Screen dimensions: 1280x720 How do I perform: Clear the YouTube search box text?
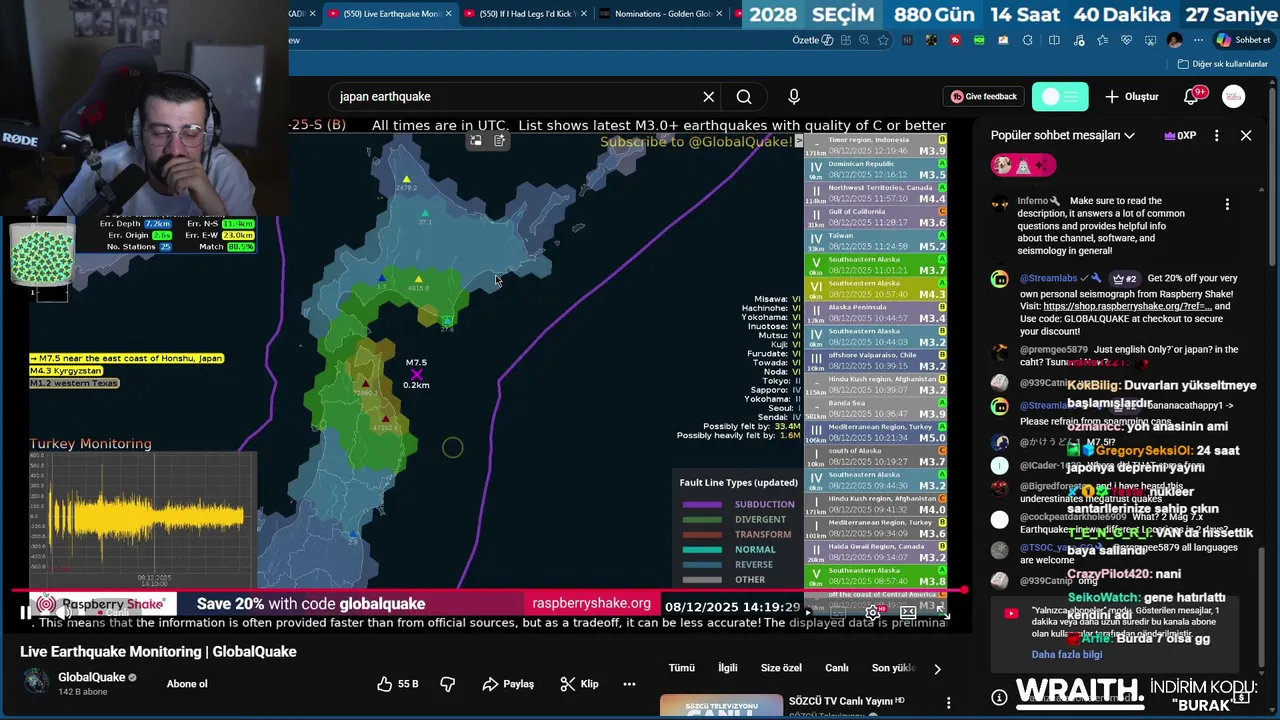click(x=709, y=97)
